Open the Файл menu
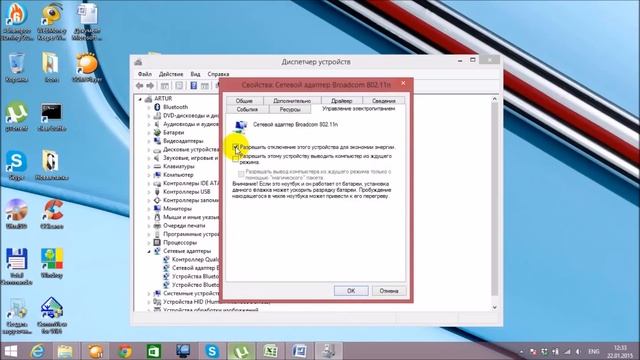 click(144, 74)
